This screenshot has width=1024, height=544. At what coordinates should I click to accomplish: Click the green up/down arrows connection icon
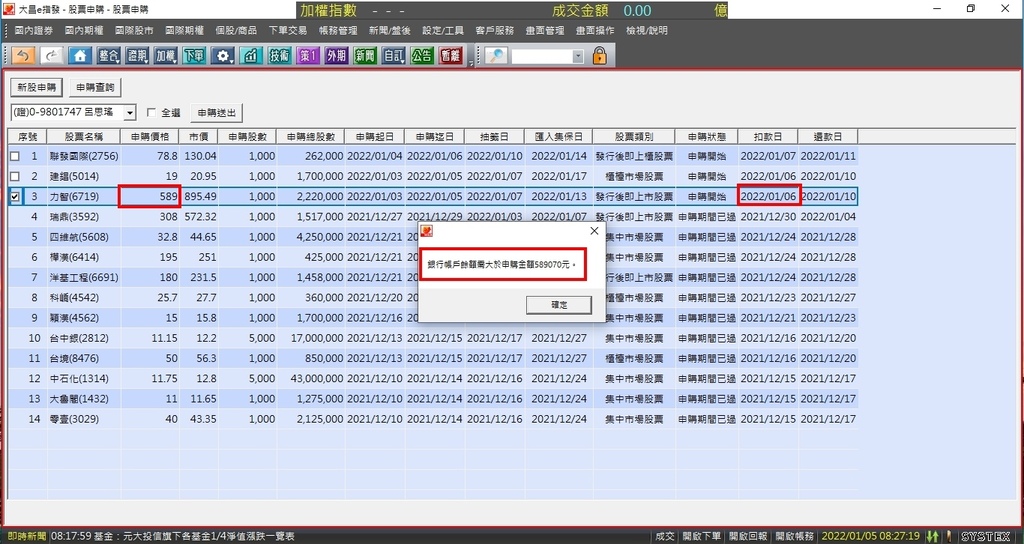coord(933,536)
